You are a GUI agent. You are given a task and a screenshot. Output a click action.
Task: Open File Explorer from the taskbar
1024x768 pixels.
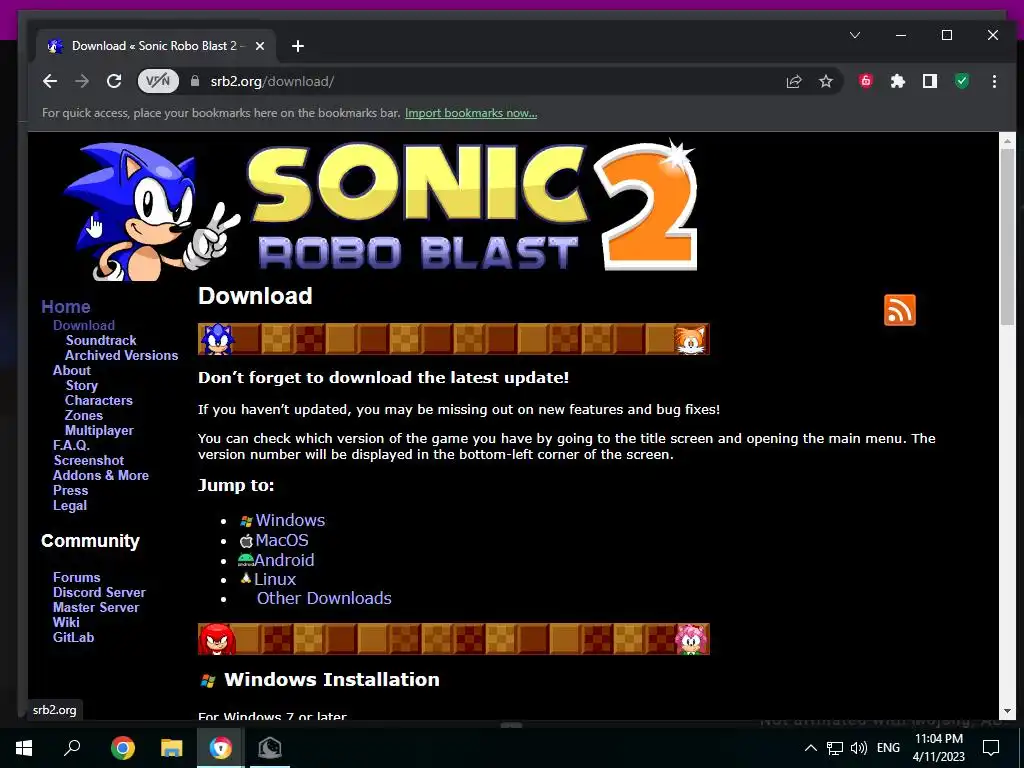point(172,748)
